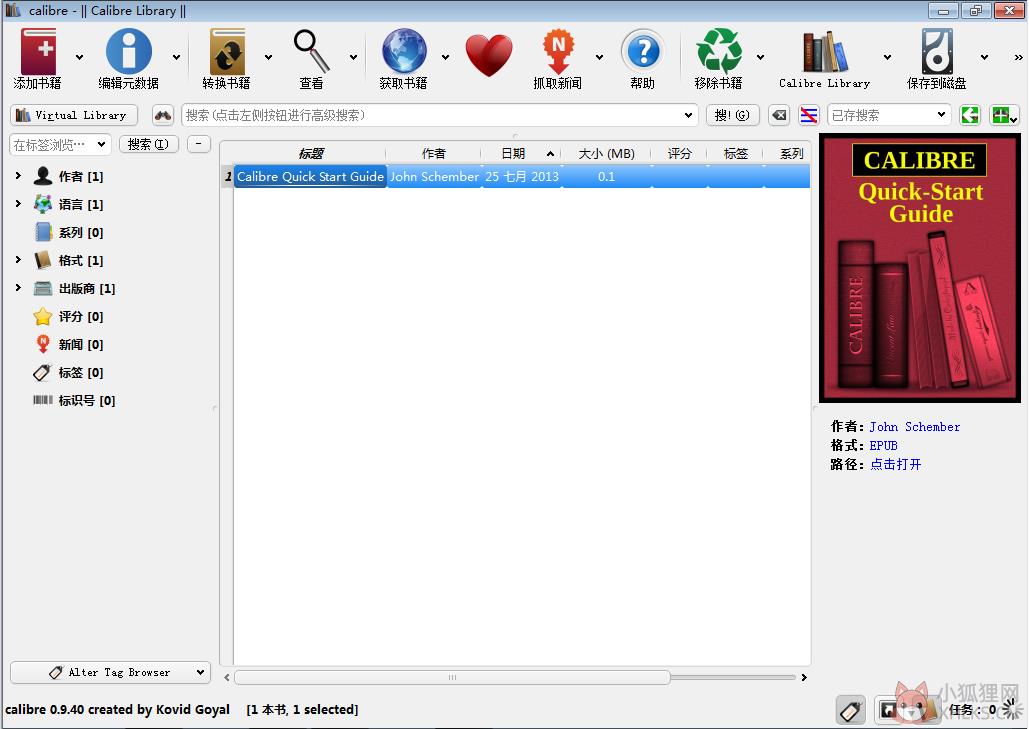This screenshot has height=729, width=1029.
Task: Select the Identifiers [0] barcode item
Action: point(74,400)
